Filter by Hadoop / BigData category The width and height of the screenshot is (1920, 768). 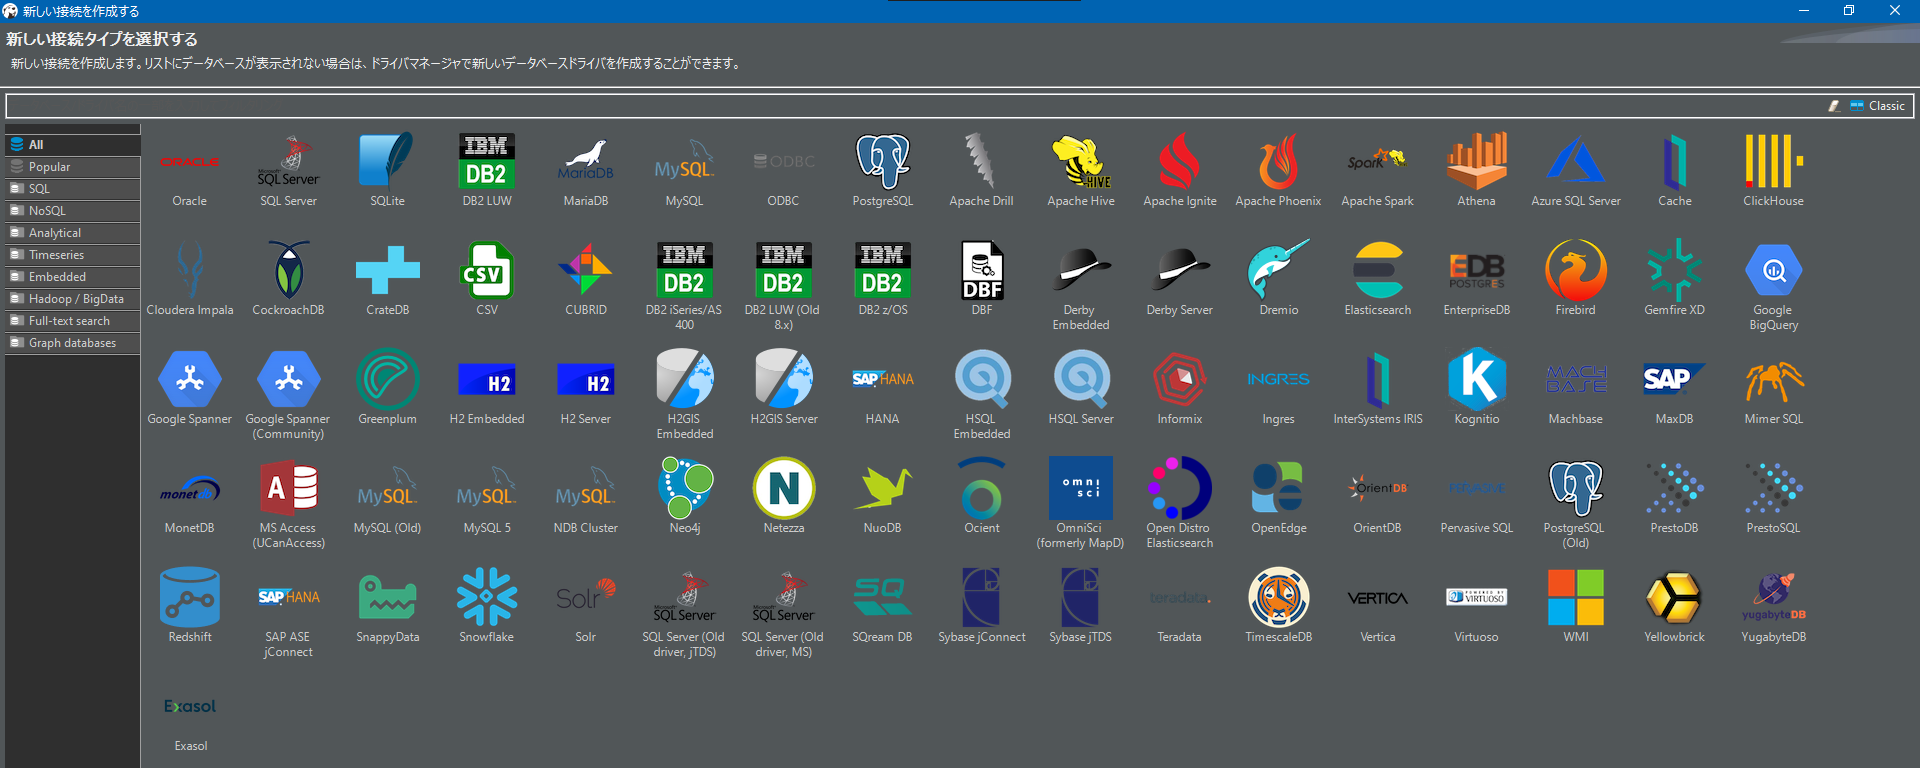72,299
